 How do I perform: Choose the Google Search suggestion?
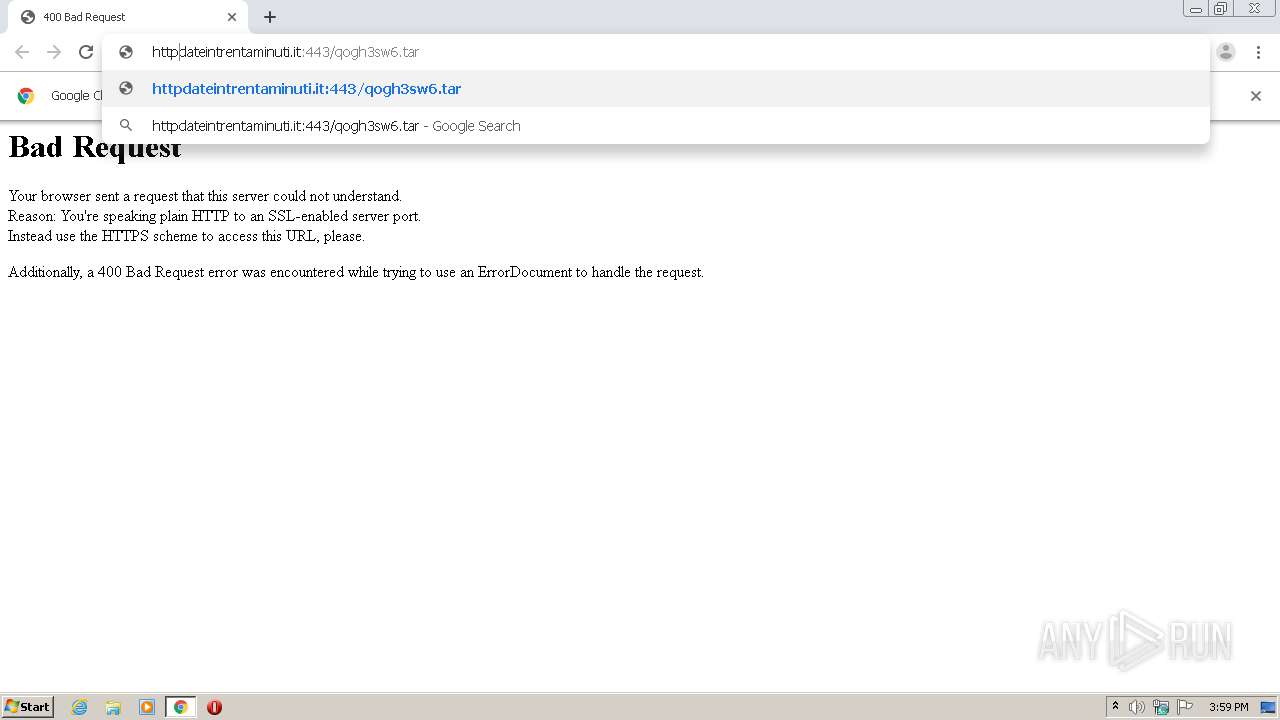click(x=656, y=126)
